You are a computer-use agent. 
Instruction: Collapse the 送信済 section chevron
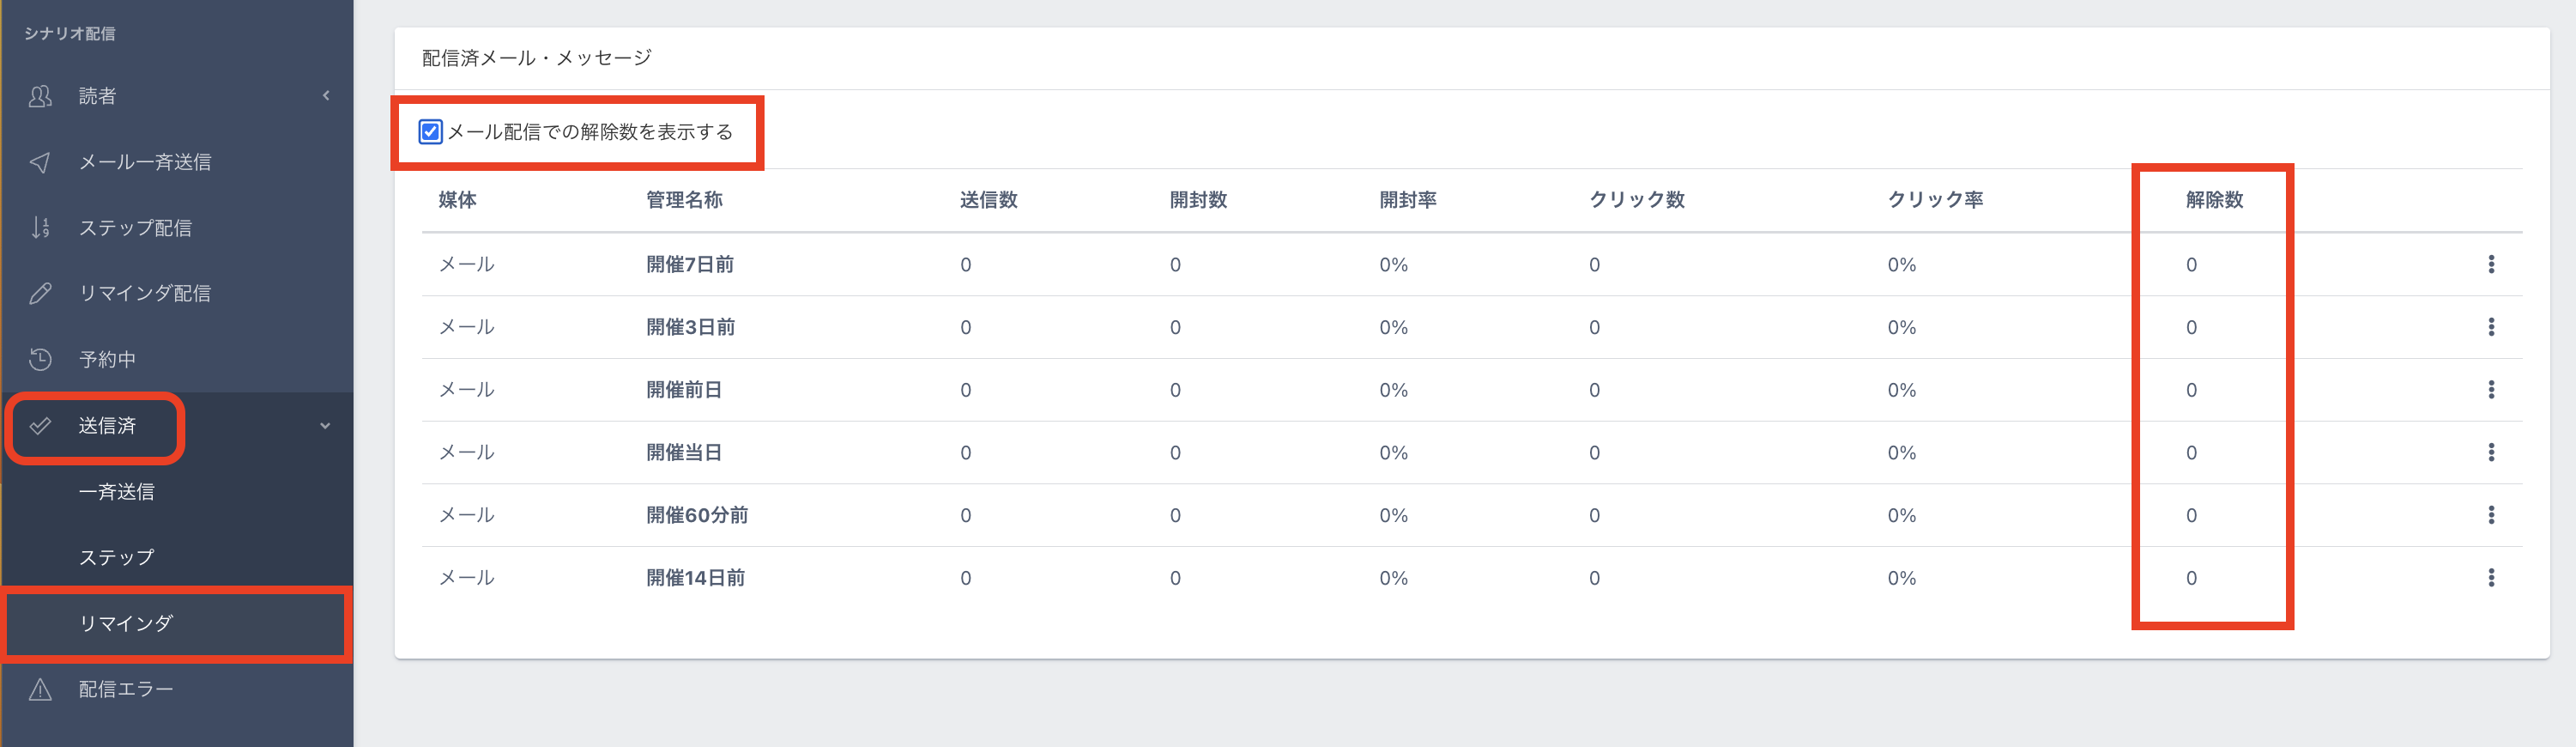click(325, 426)
